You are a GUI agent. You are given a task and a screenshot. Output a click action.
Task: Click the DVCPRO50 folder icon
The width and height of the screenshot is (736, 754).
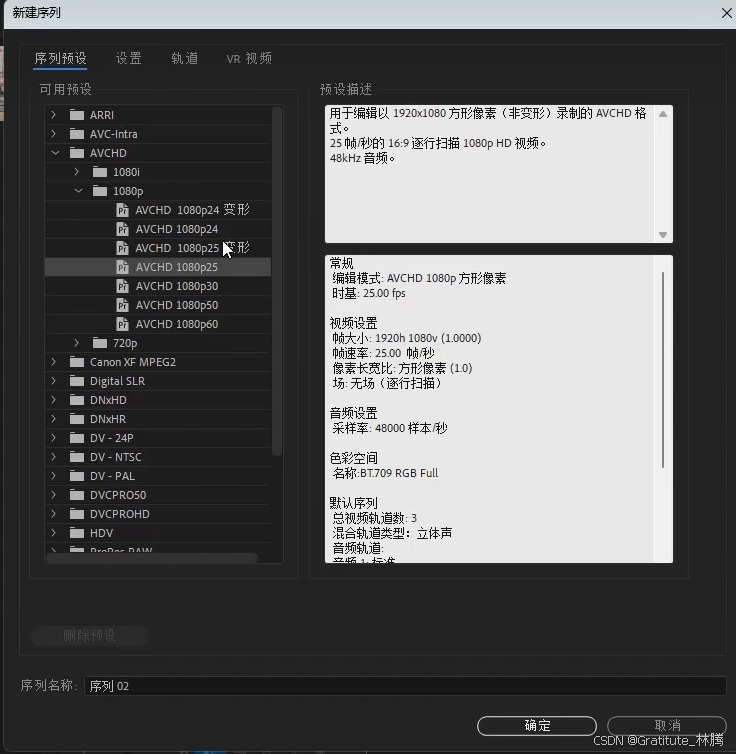click(77, 495)
